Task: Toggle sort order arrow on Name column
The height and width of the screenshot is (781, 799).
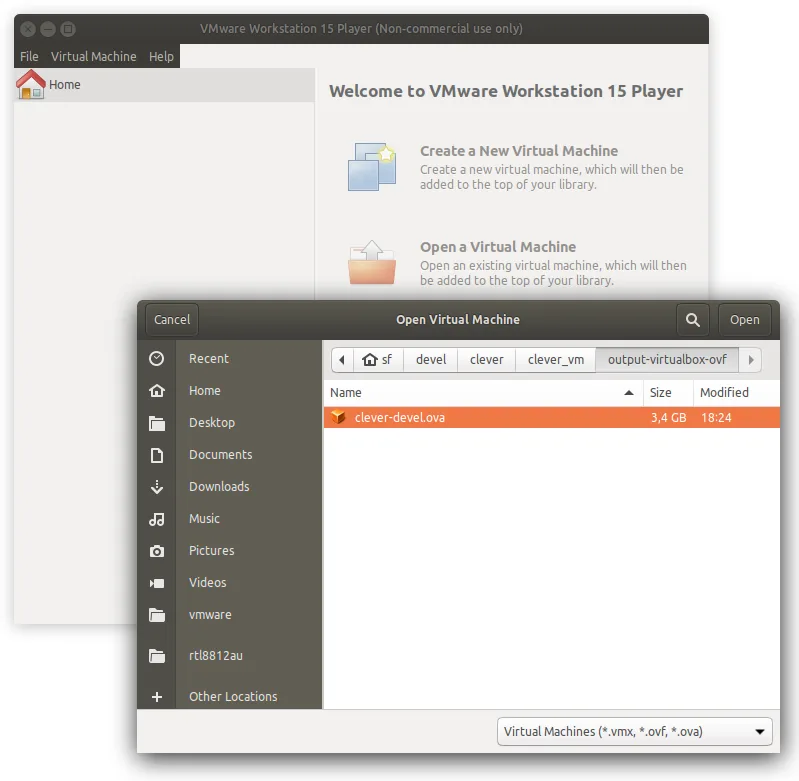Action: (x=629, y=393)
